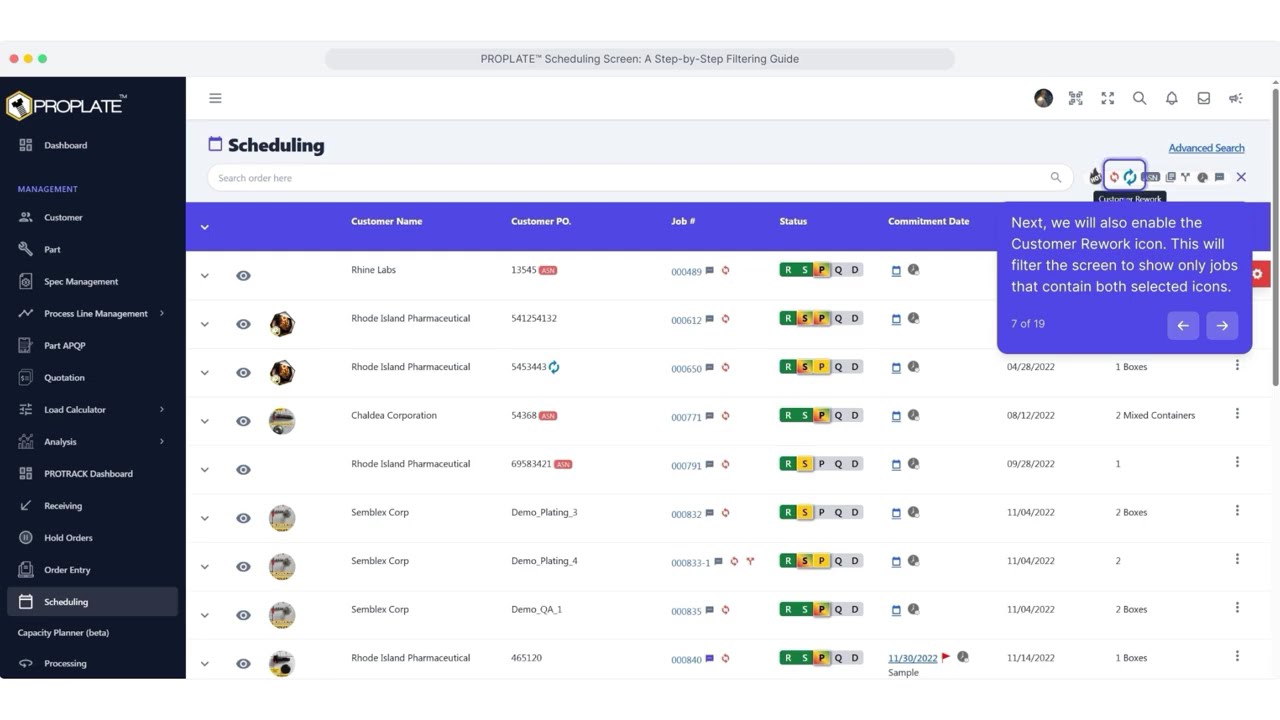Open the inbox tray icon
Screen dimensions: 1280x720
(1204, 98)
